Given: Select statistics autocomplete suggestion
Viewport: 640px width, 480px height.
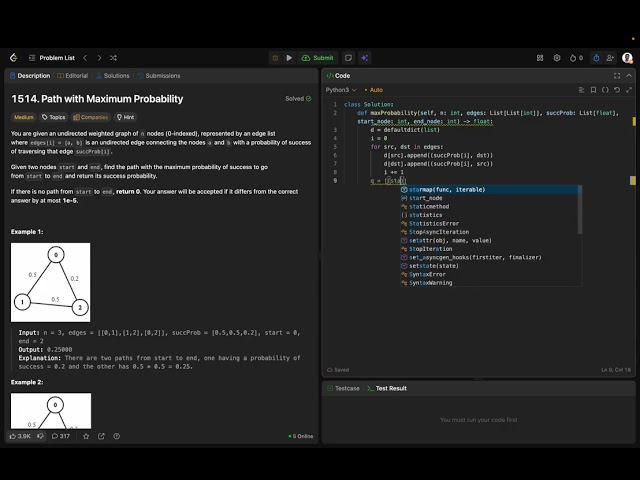Looking at the screenshot, I should click(x=489, y=215).
